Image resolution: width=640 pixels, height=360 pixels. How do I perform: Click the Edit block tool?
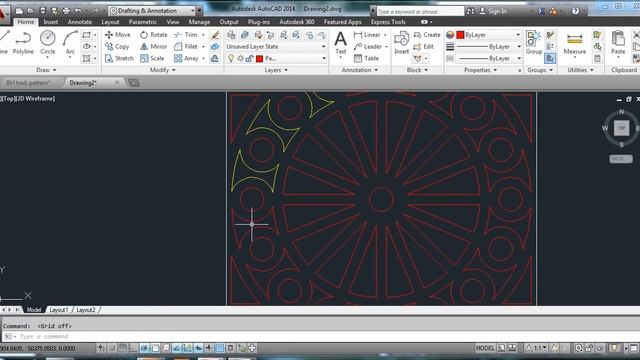click(424, 47)
